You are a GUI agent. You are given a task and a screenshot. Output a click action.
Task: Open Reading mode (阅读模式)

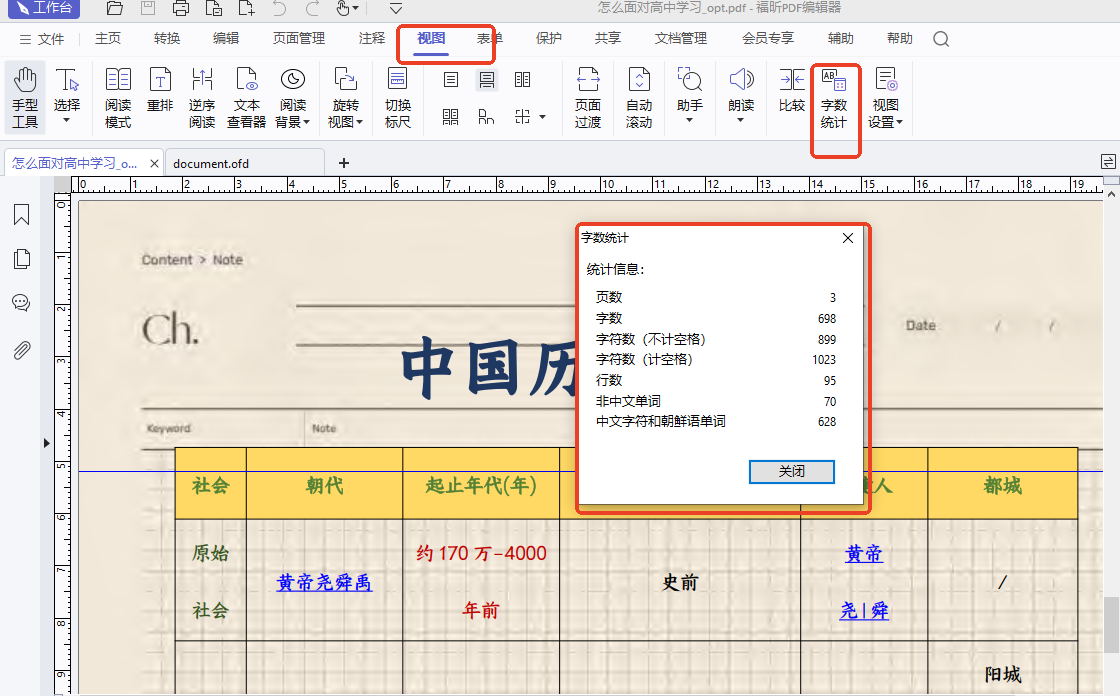(118, 98)
